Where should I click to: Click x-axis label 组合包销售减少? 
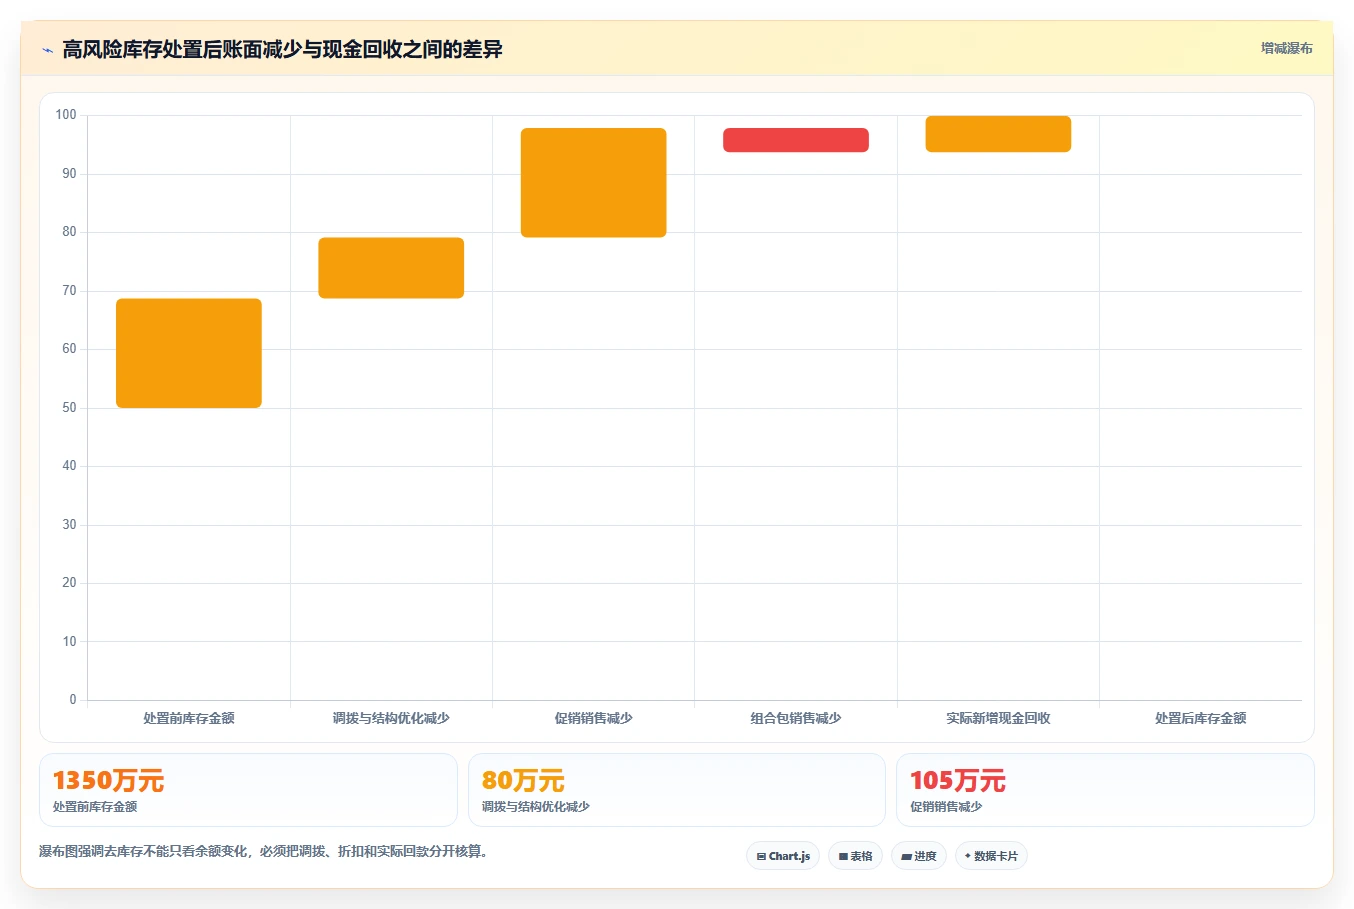pos(796,718)
